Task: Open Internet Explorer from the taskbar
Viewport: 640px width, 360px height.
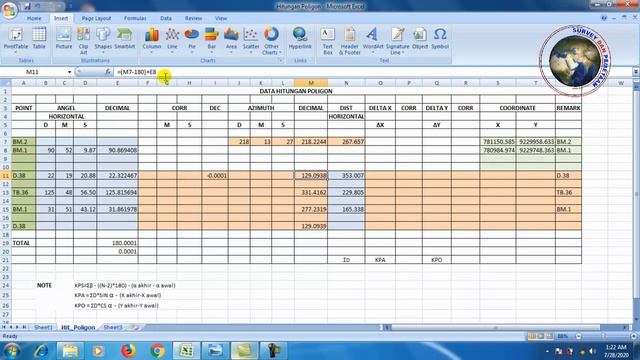Action: click(x=41, y=351)
